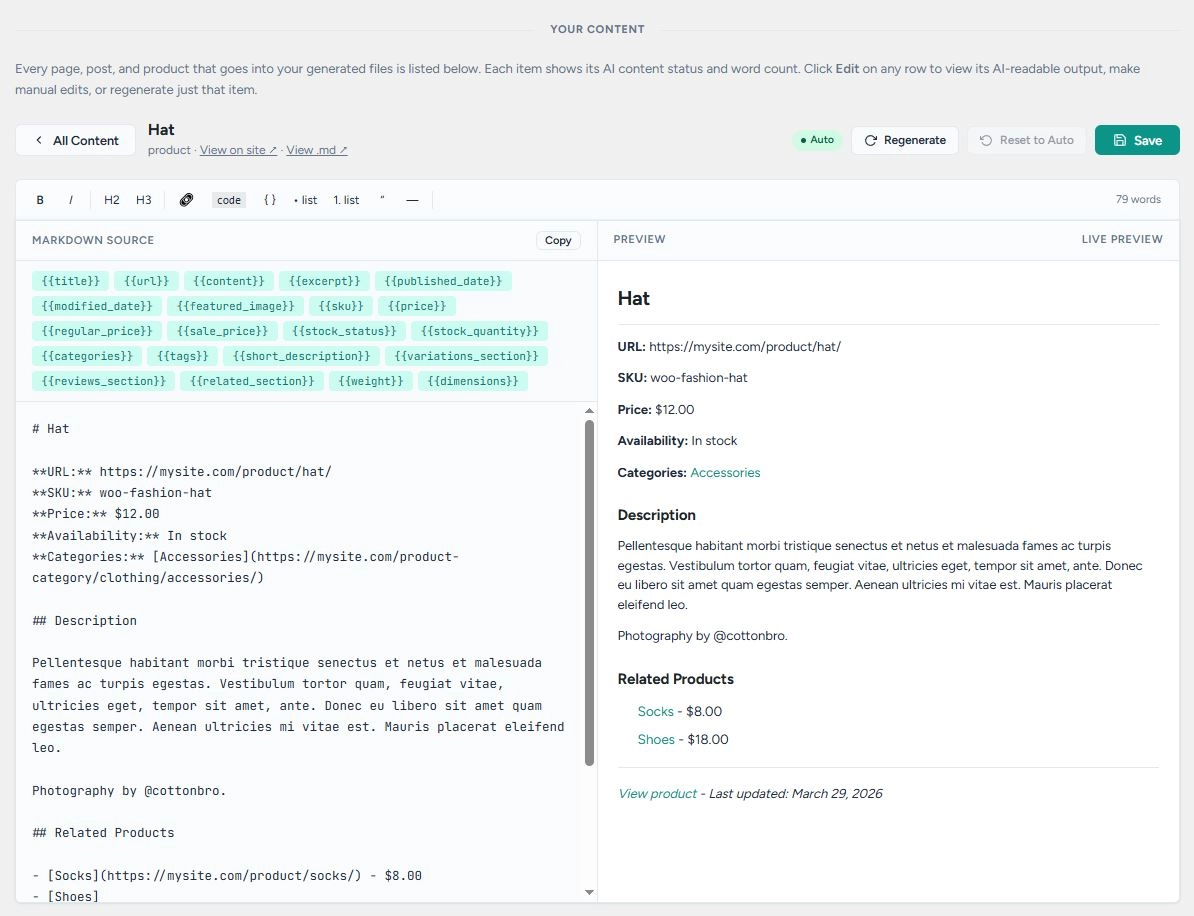The width and height of the screenshot is (1194, 916).
Task: Click the '**SKU:** woo-fashion-hat' source line
Action: point(122,493)
